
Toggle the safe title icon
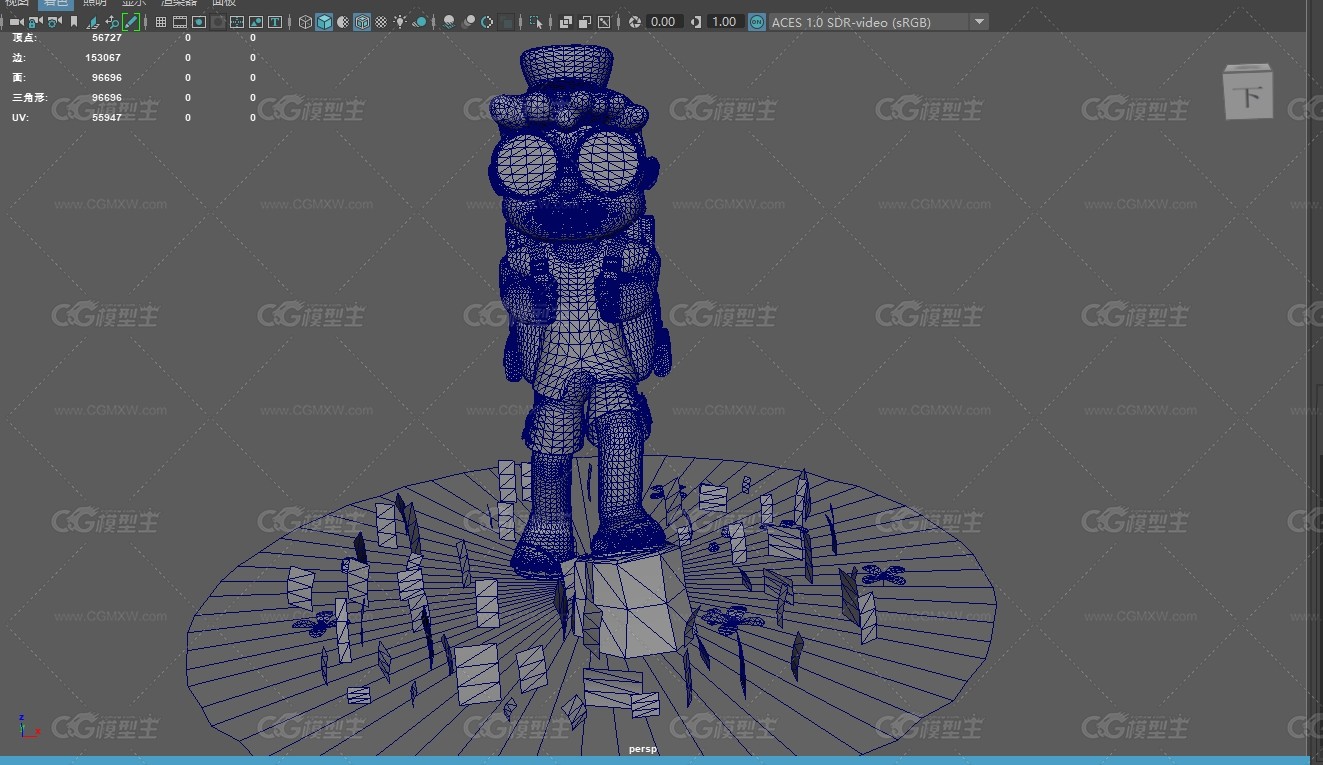point(275,22)
